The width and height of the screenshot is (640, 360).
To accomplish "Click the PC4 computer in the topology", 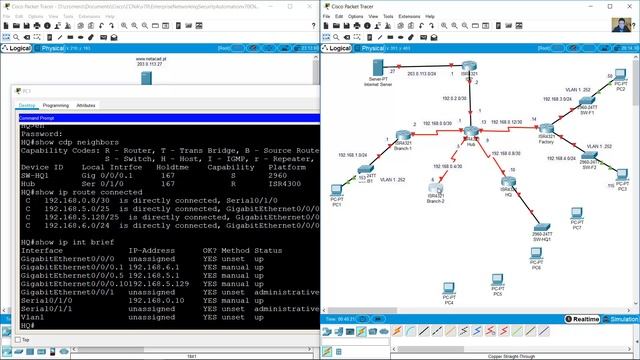I will [449, 288].
